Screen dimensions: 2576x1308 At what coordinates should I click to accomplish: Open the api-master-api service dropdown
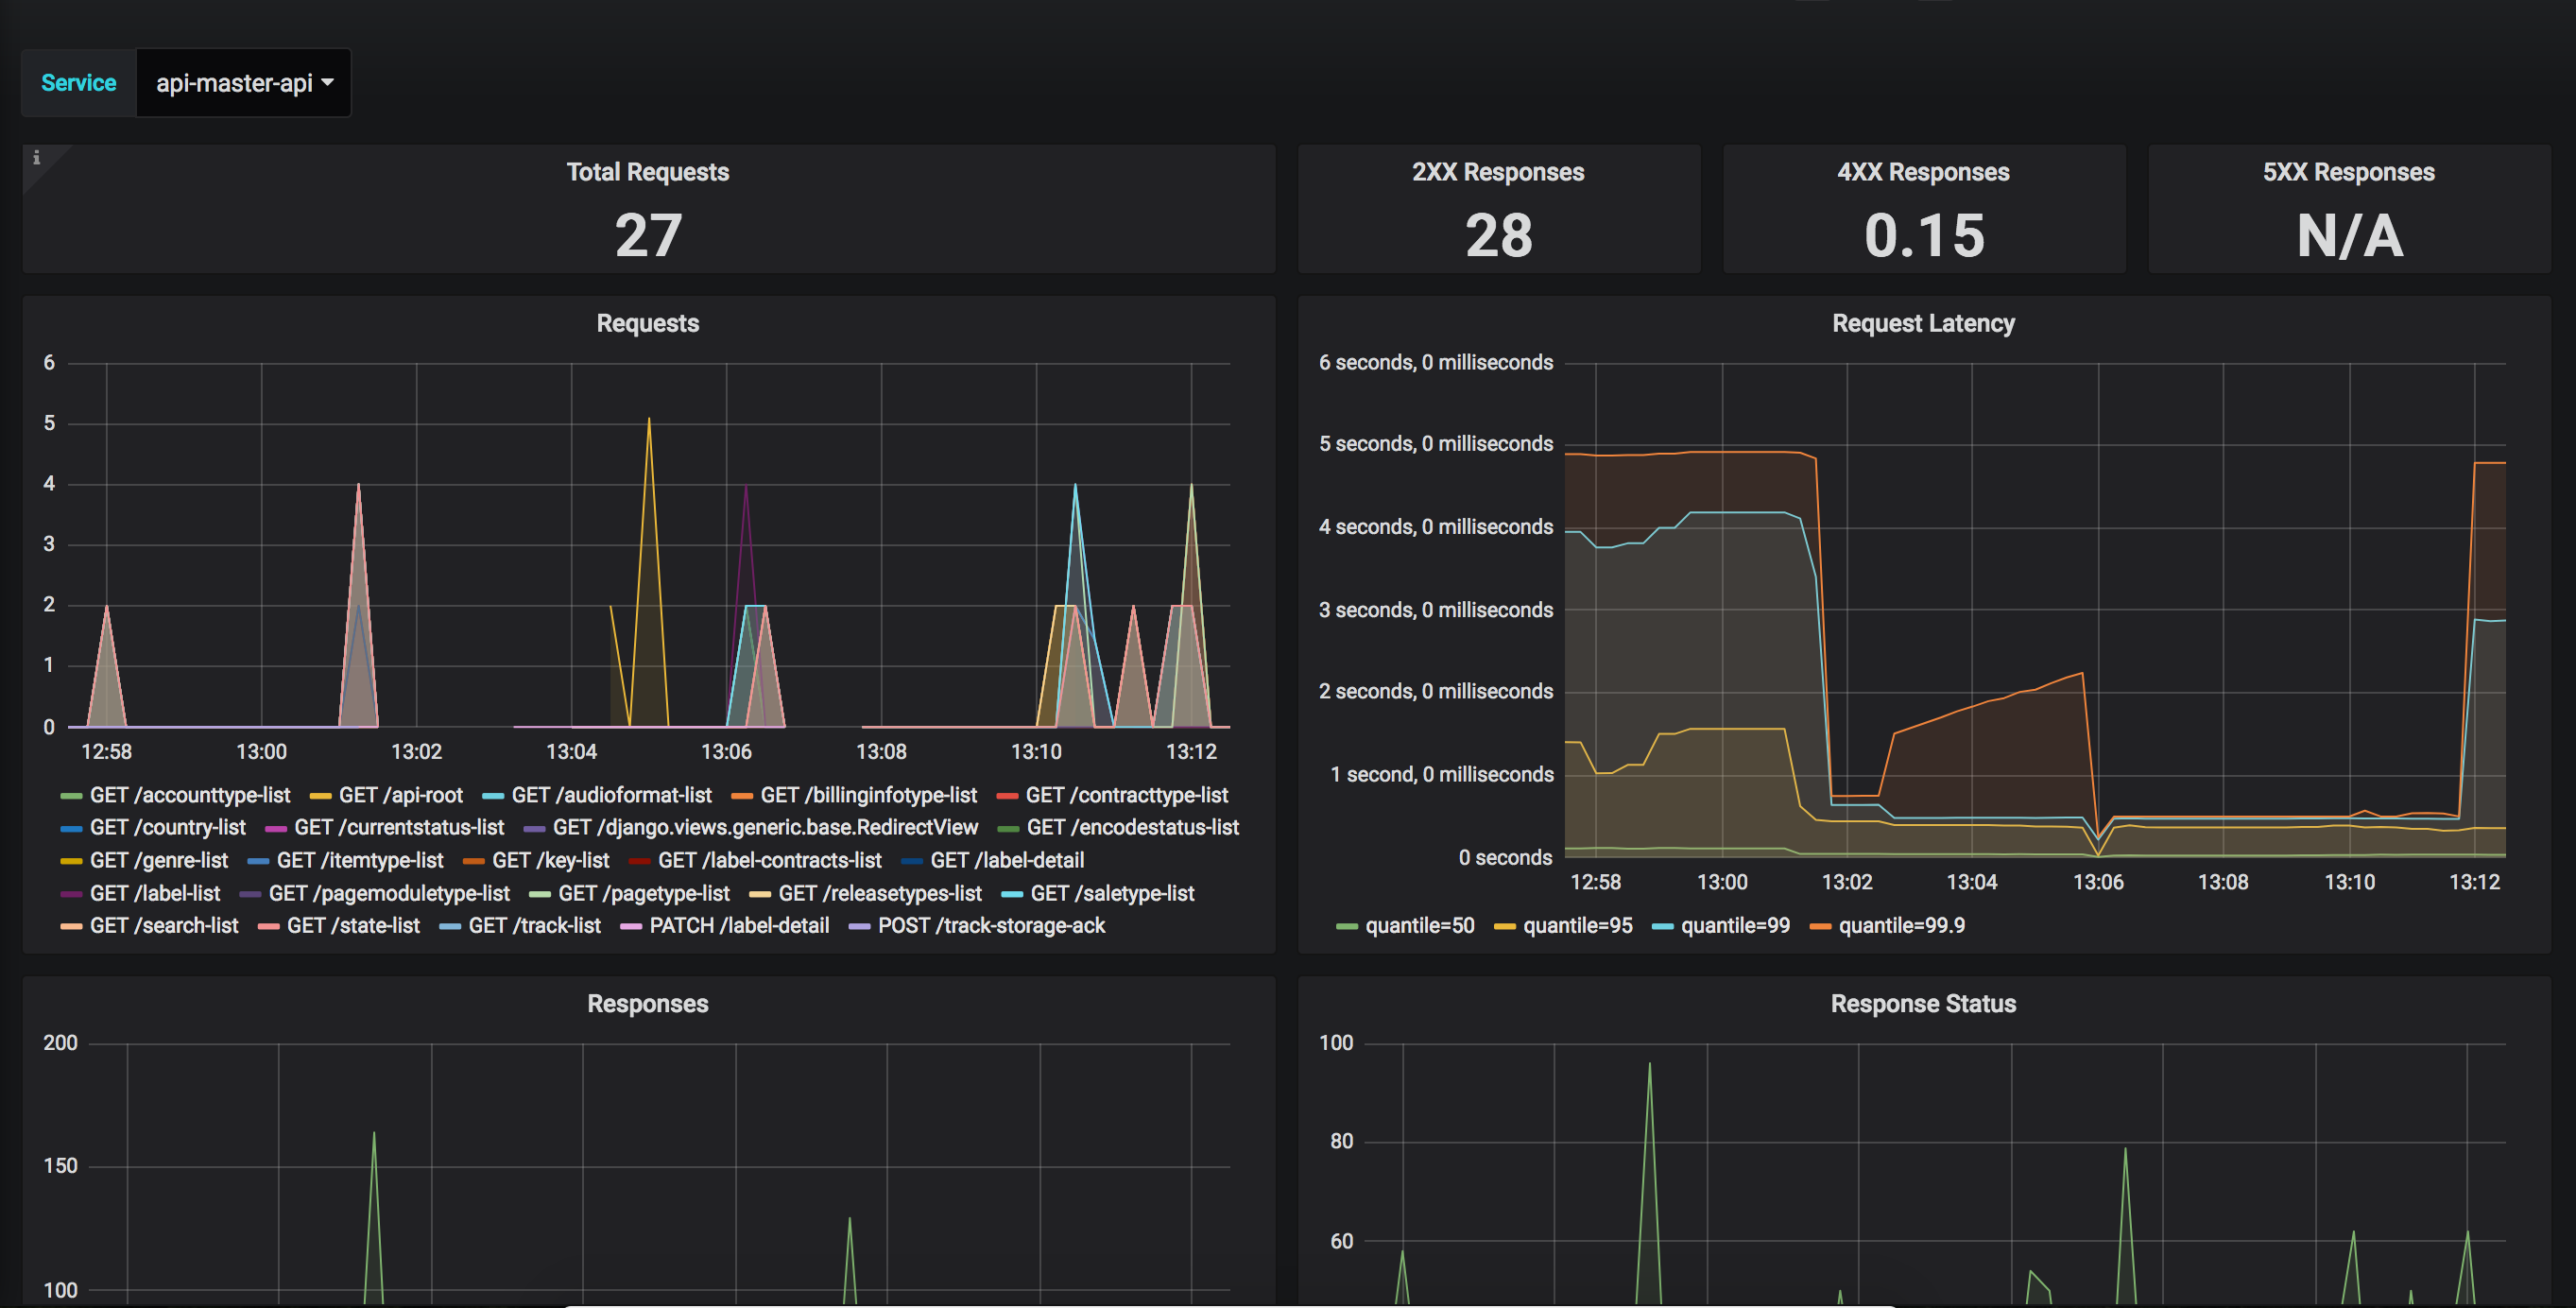point(243,83)
